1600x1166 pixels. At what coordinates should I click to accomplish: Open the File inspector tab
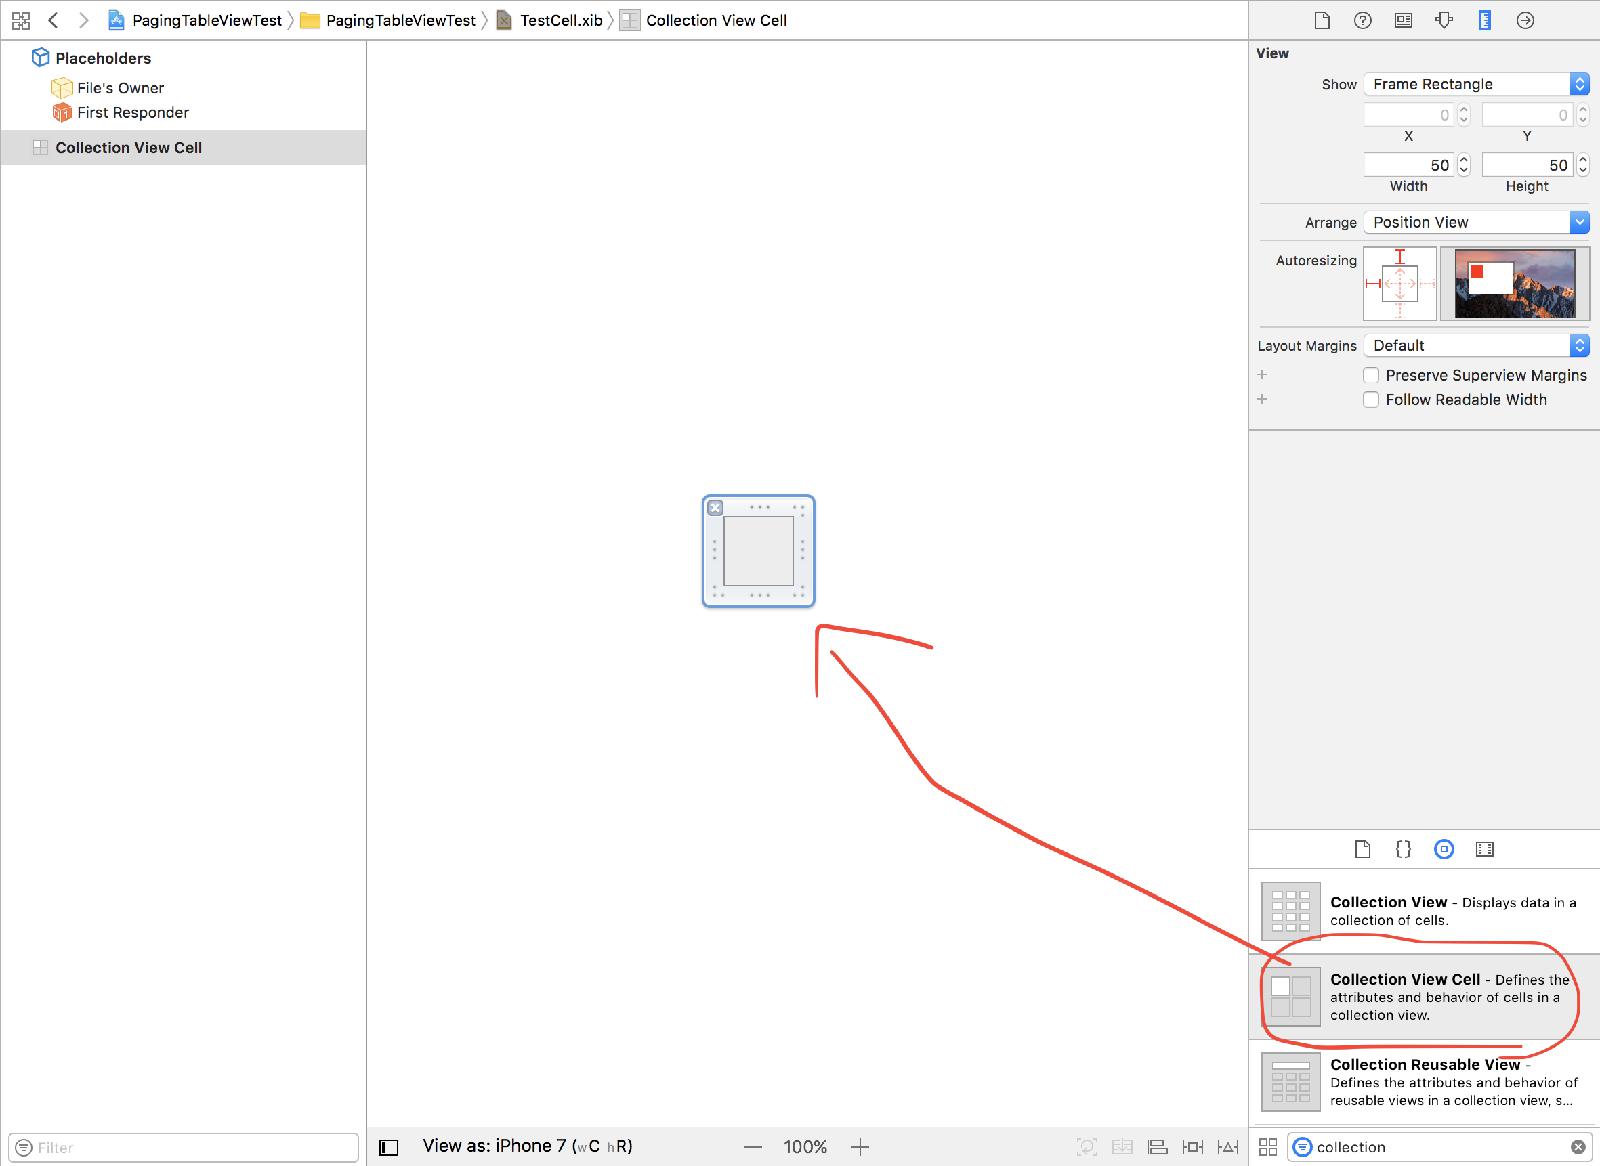[1321, 20]
